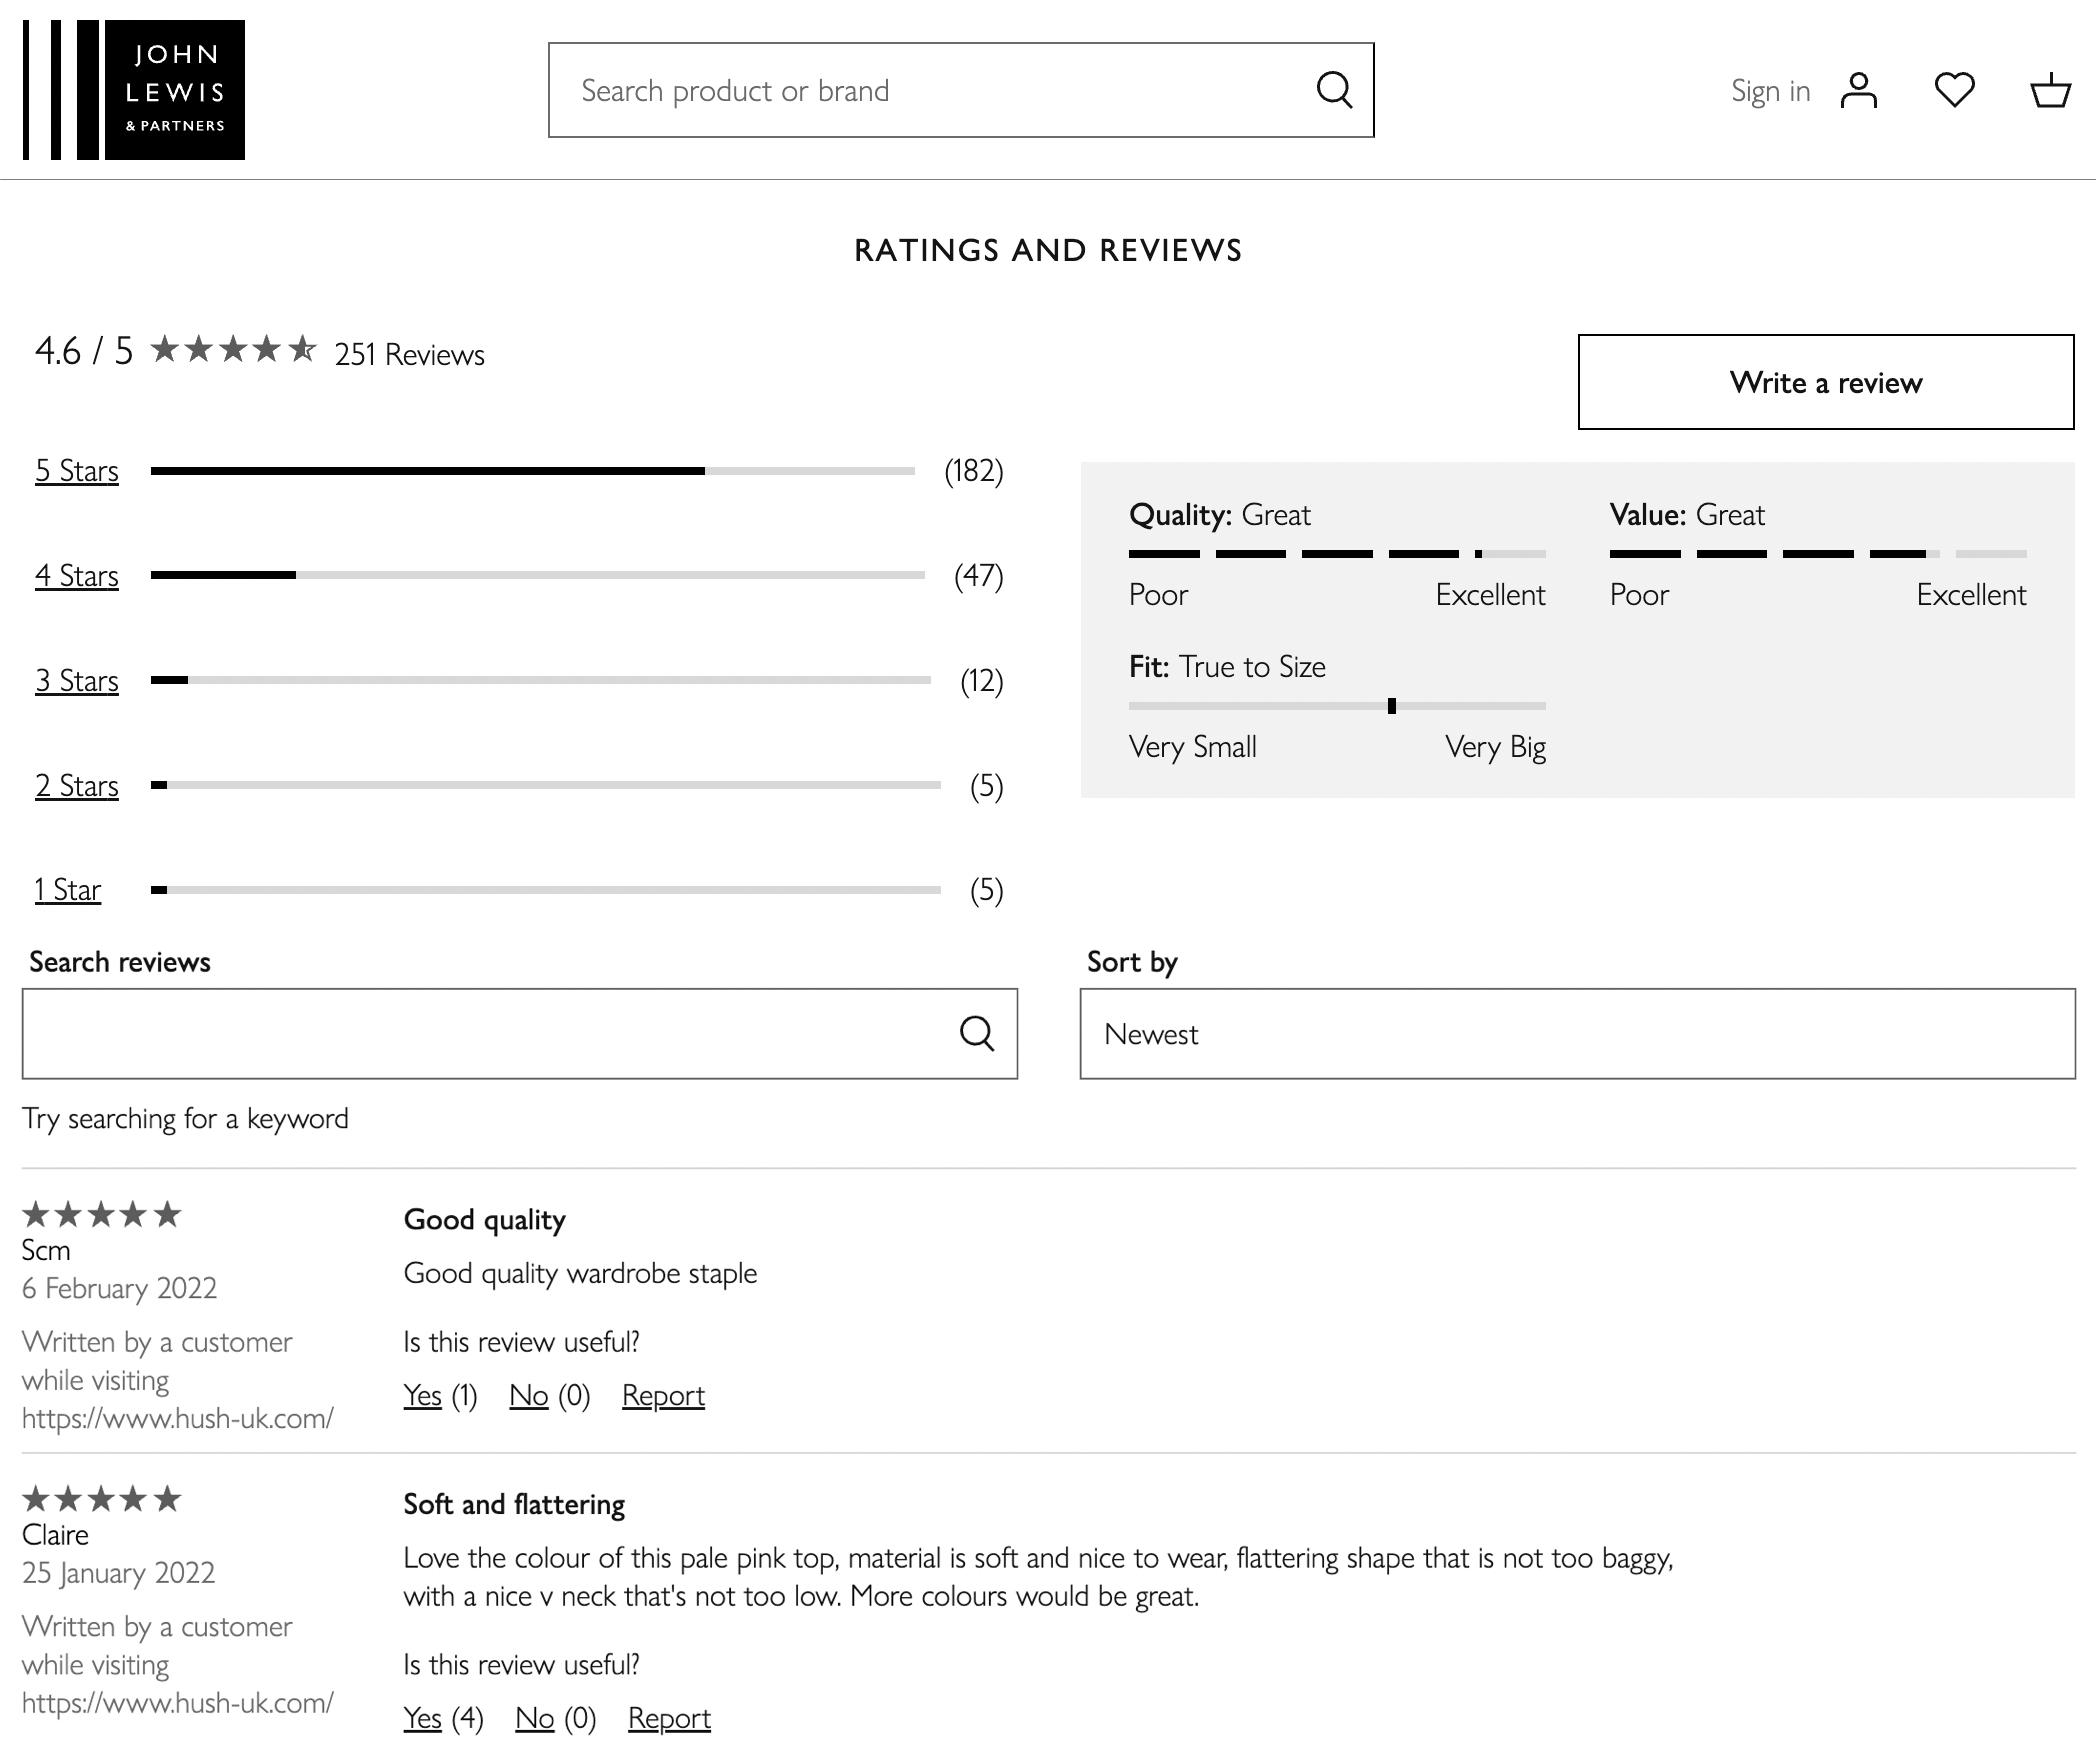Open the shopping basket icon
The image size is (2096, 1763).
click(2050, 90)
